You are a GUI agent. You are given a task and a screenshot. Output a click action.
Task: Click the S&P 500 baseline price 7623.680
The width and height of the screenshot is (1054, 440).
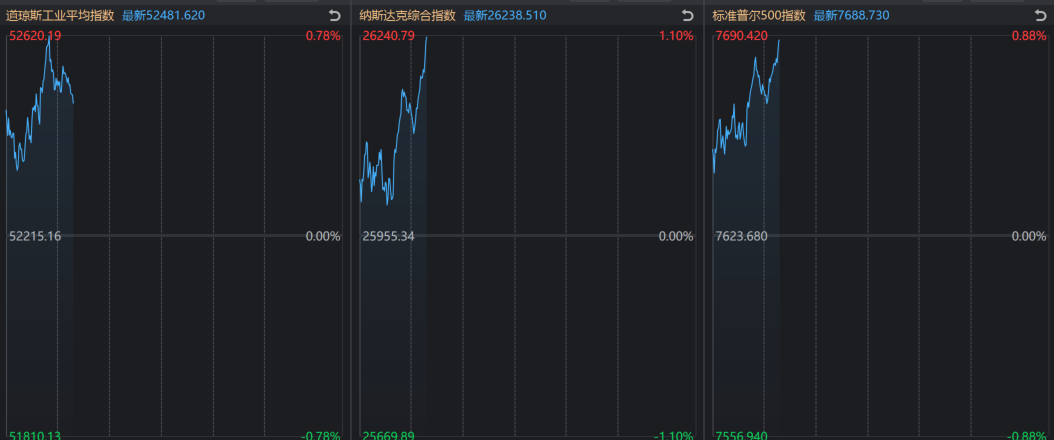[x=741, y=236]
